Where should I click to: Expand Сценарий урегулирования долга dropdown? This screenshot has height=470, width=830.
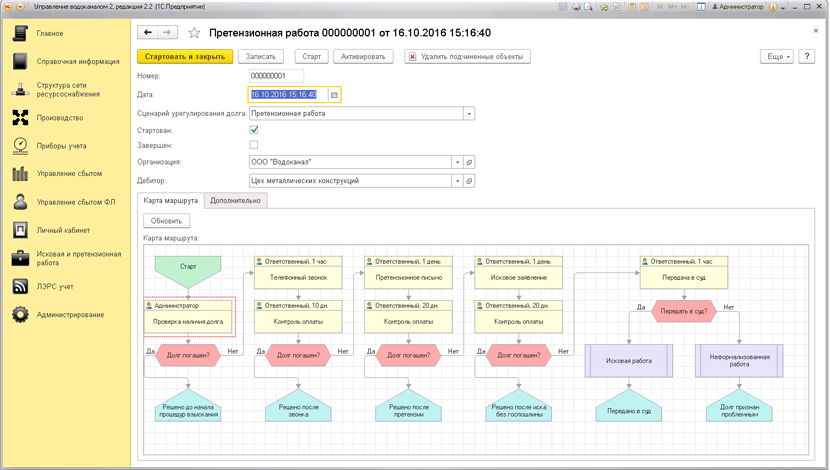coord(469,114)
